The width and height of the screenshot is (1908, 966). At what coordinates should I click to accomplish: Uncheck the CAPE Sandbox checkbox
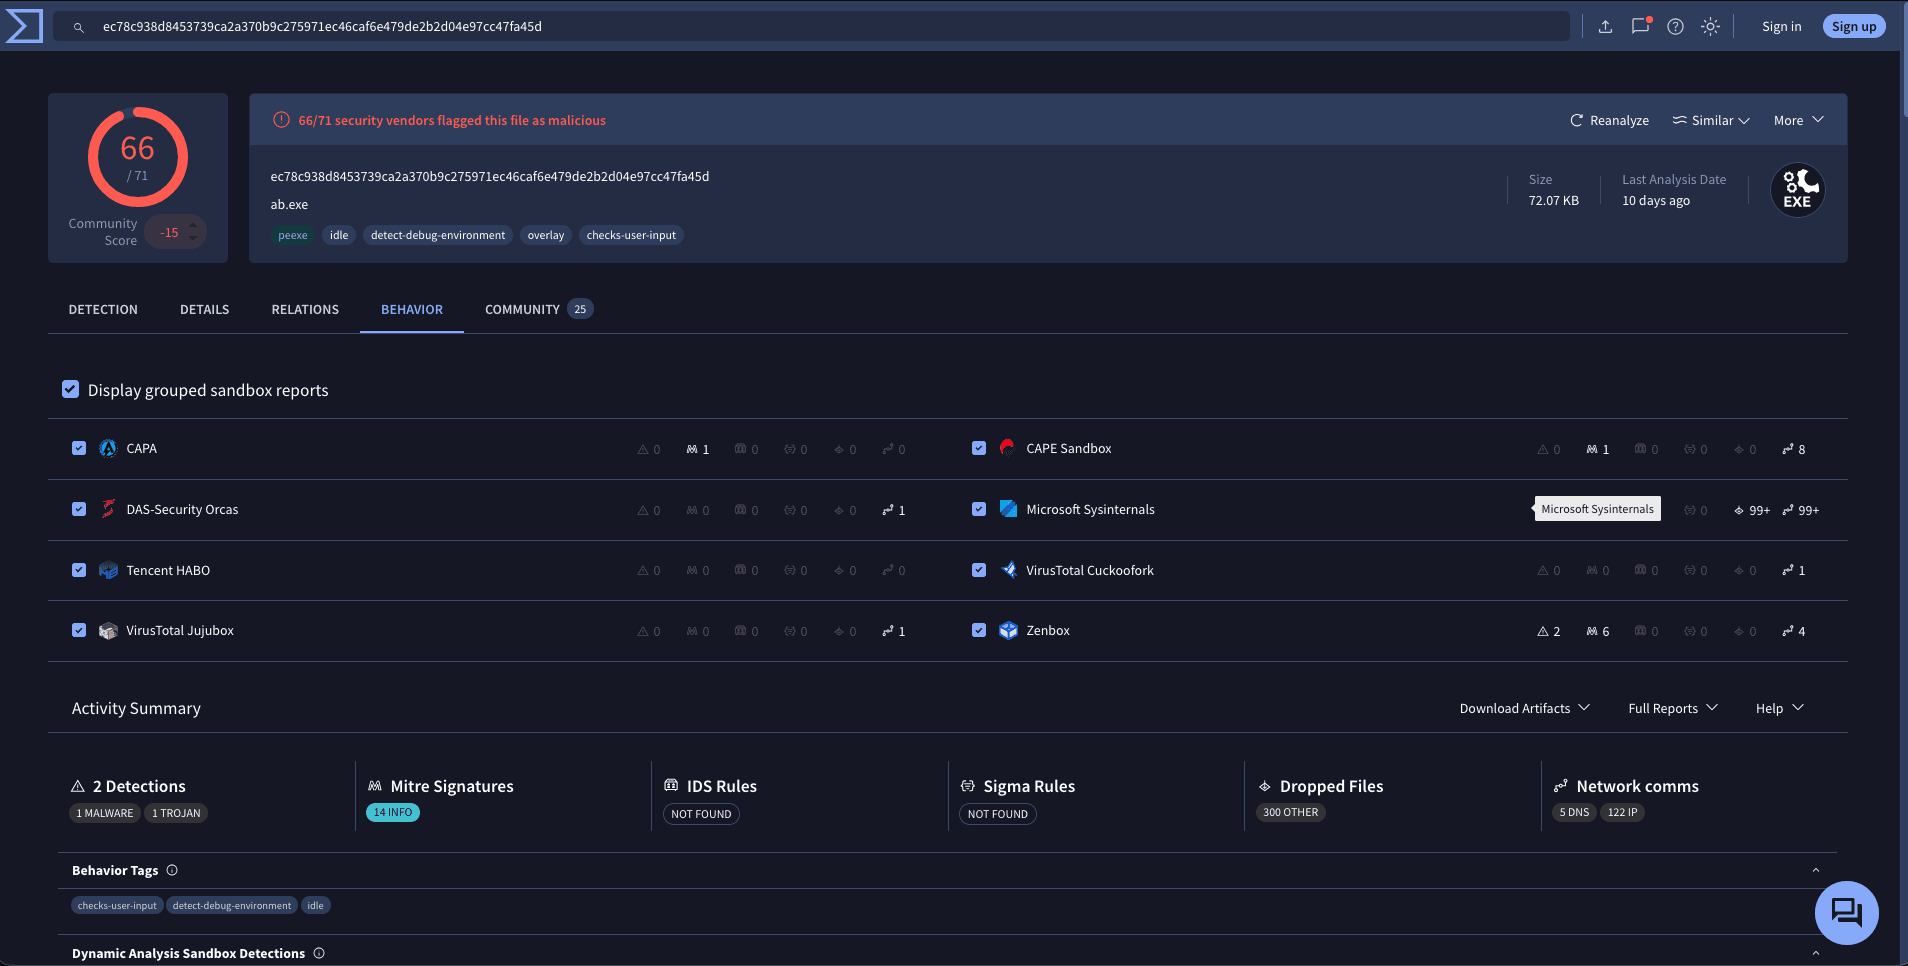click(x=979, y=448)
